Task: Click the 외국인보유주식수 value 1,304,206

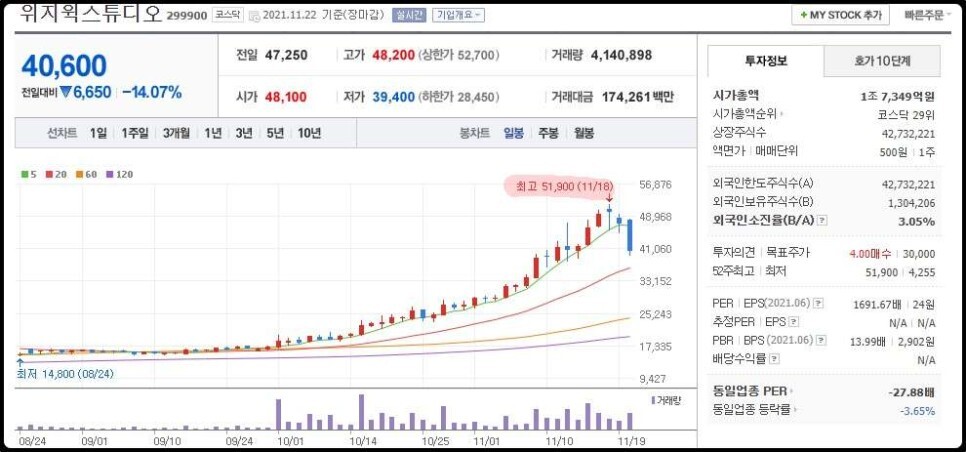Action: tap(912, 203)
